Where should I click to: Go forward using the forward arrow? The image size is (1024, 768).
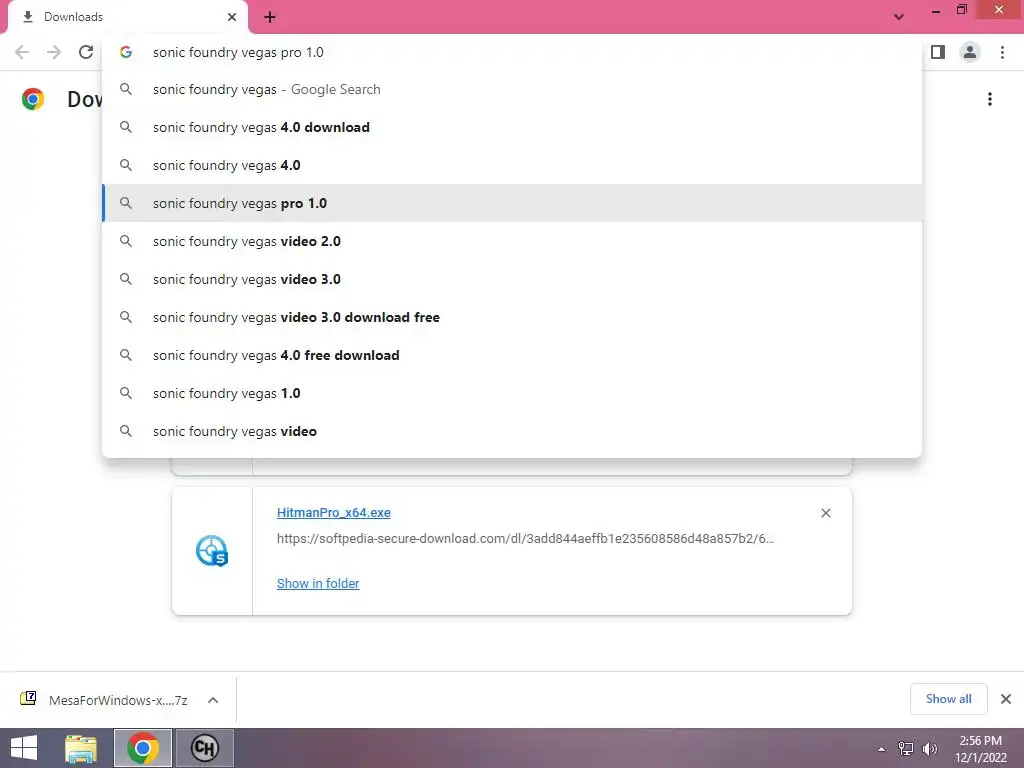point(54,52)
